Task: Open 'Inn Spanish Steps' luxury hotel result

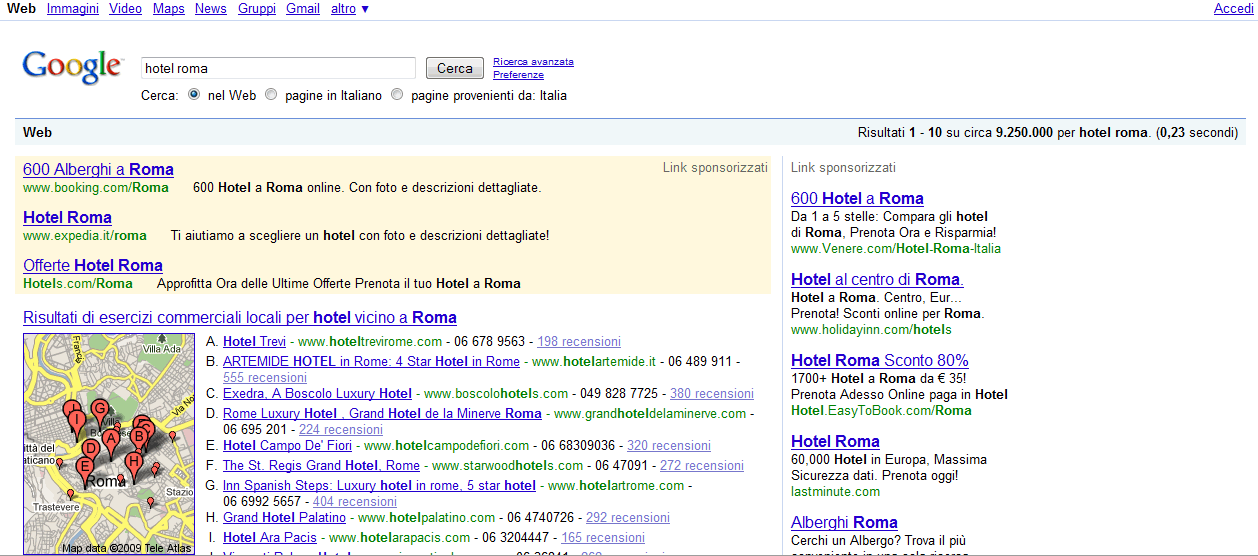Action: pyautogui.click(x=379, y=486)
